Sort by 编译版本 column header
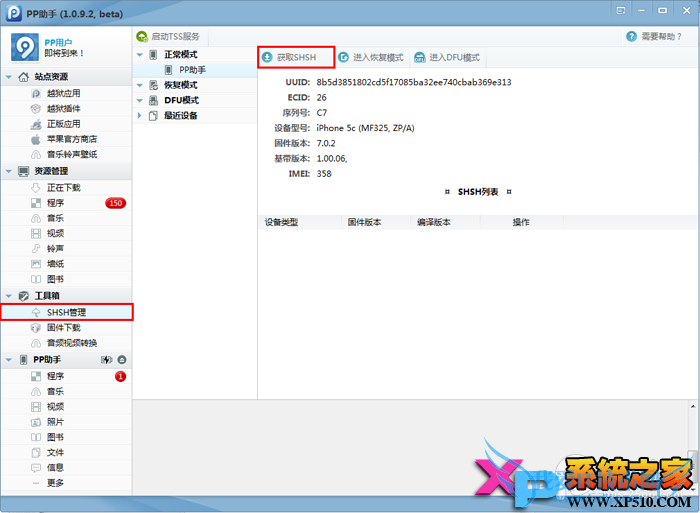This screenshot has width=700, height=513. pyautogui.click(x=446, y=222)
